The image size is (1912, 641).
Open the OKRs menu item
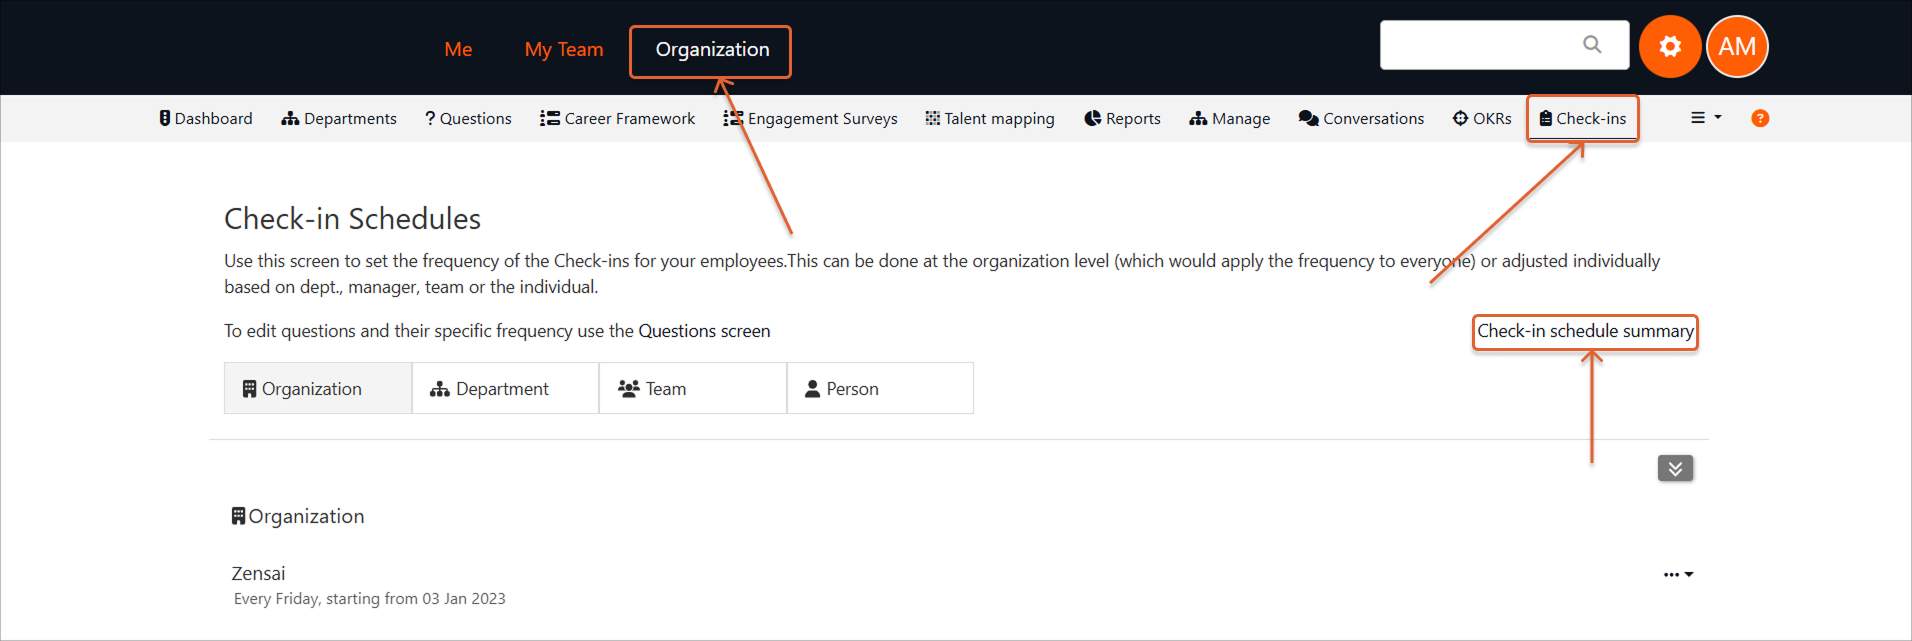click(x=1482, y=118)
